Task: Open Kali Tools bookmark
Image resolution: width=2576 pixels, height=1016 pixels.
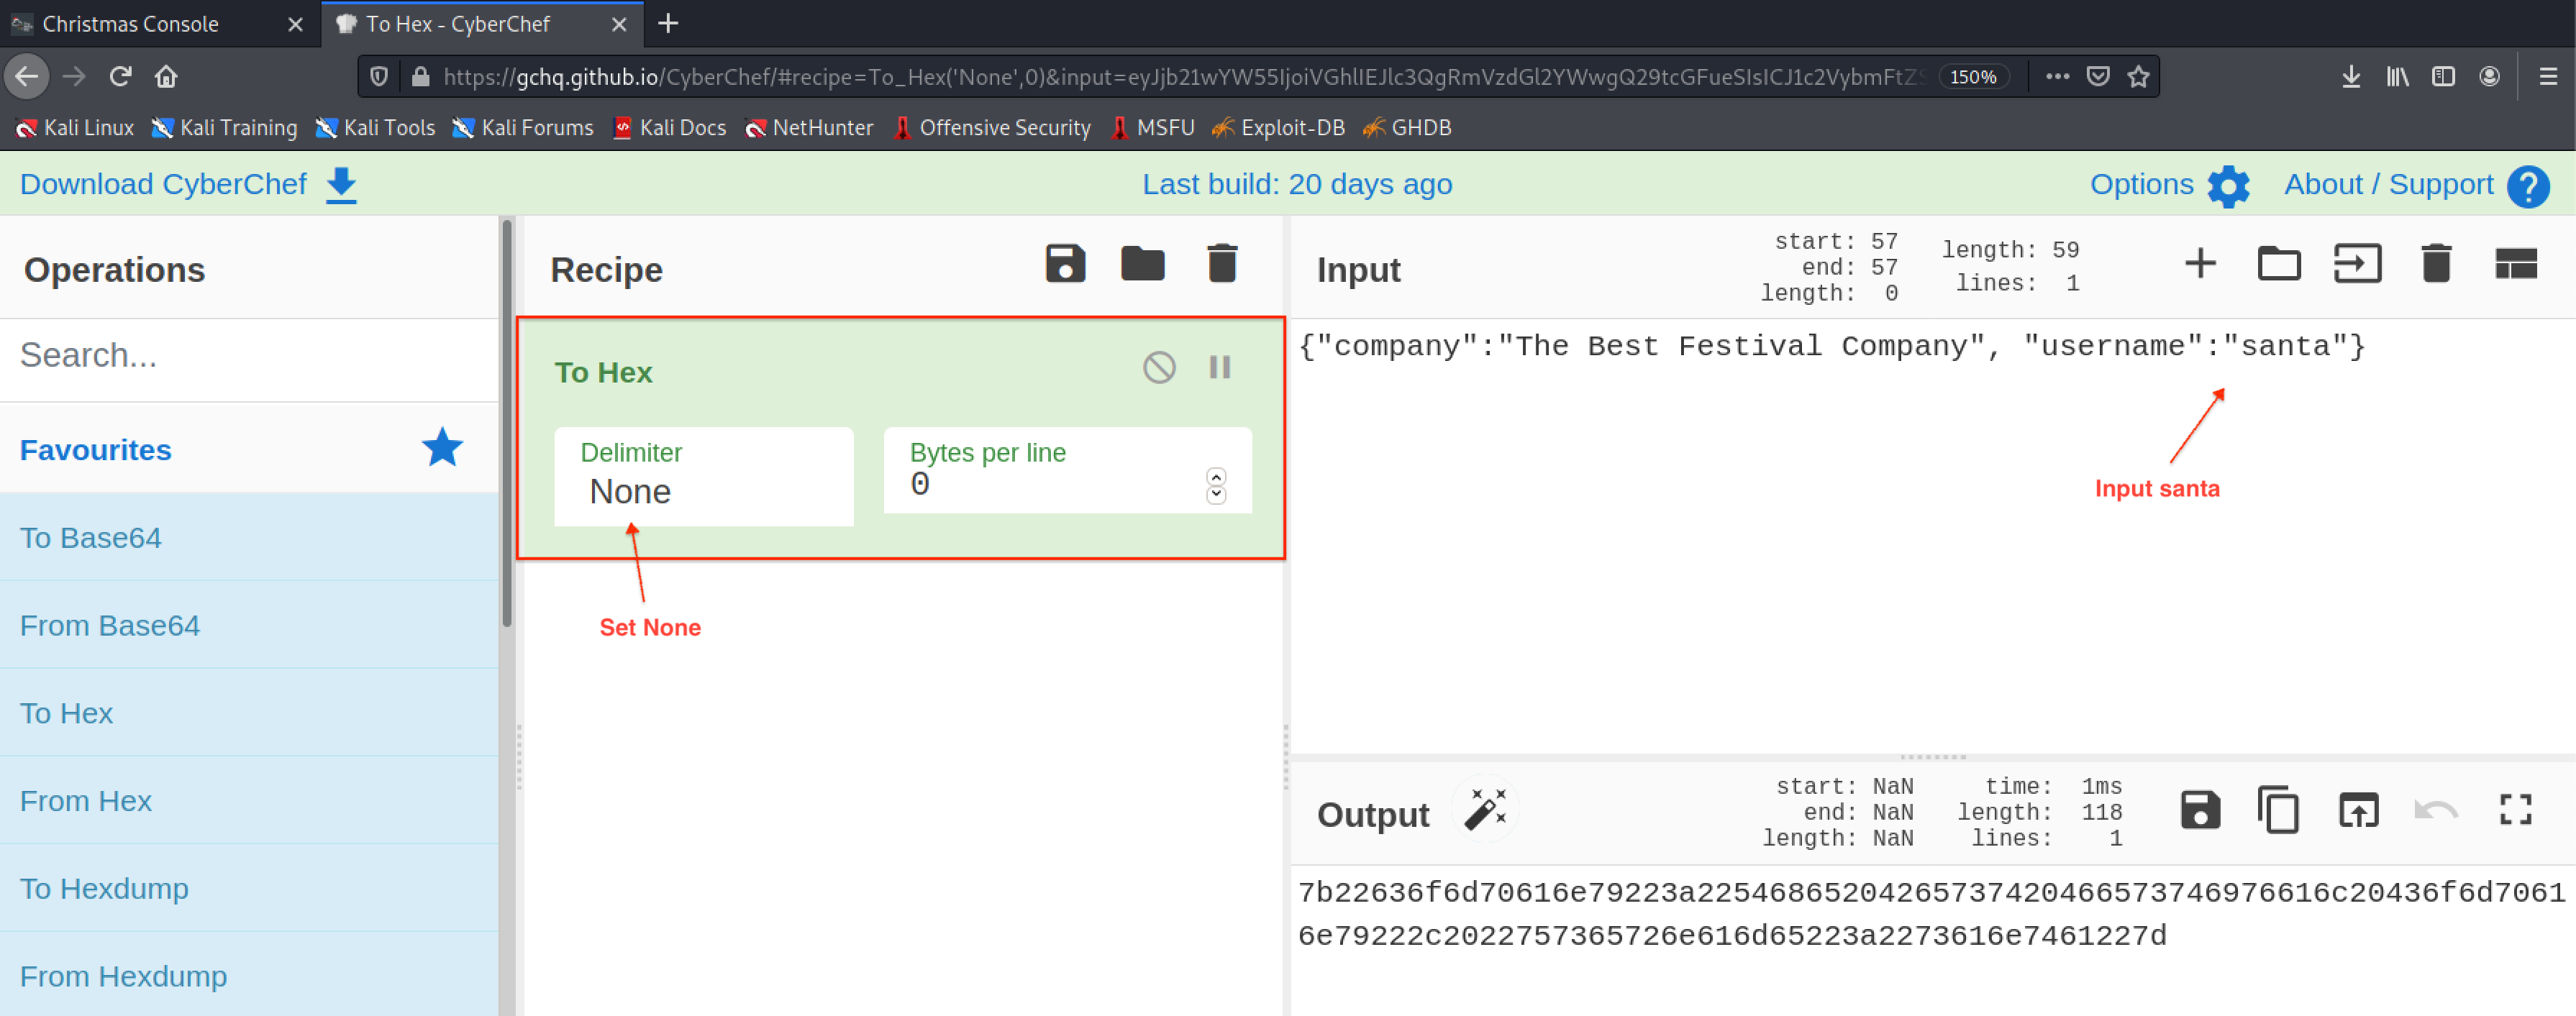Action: pos(375,128)
